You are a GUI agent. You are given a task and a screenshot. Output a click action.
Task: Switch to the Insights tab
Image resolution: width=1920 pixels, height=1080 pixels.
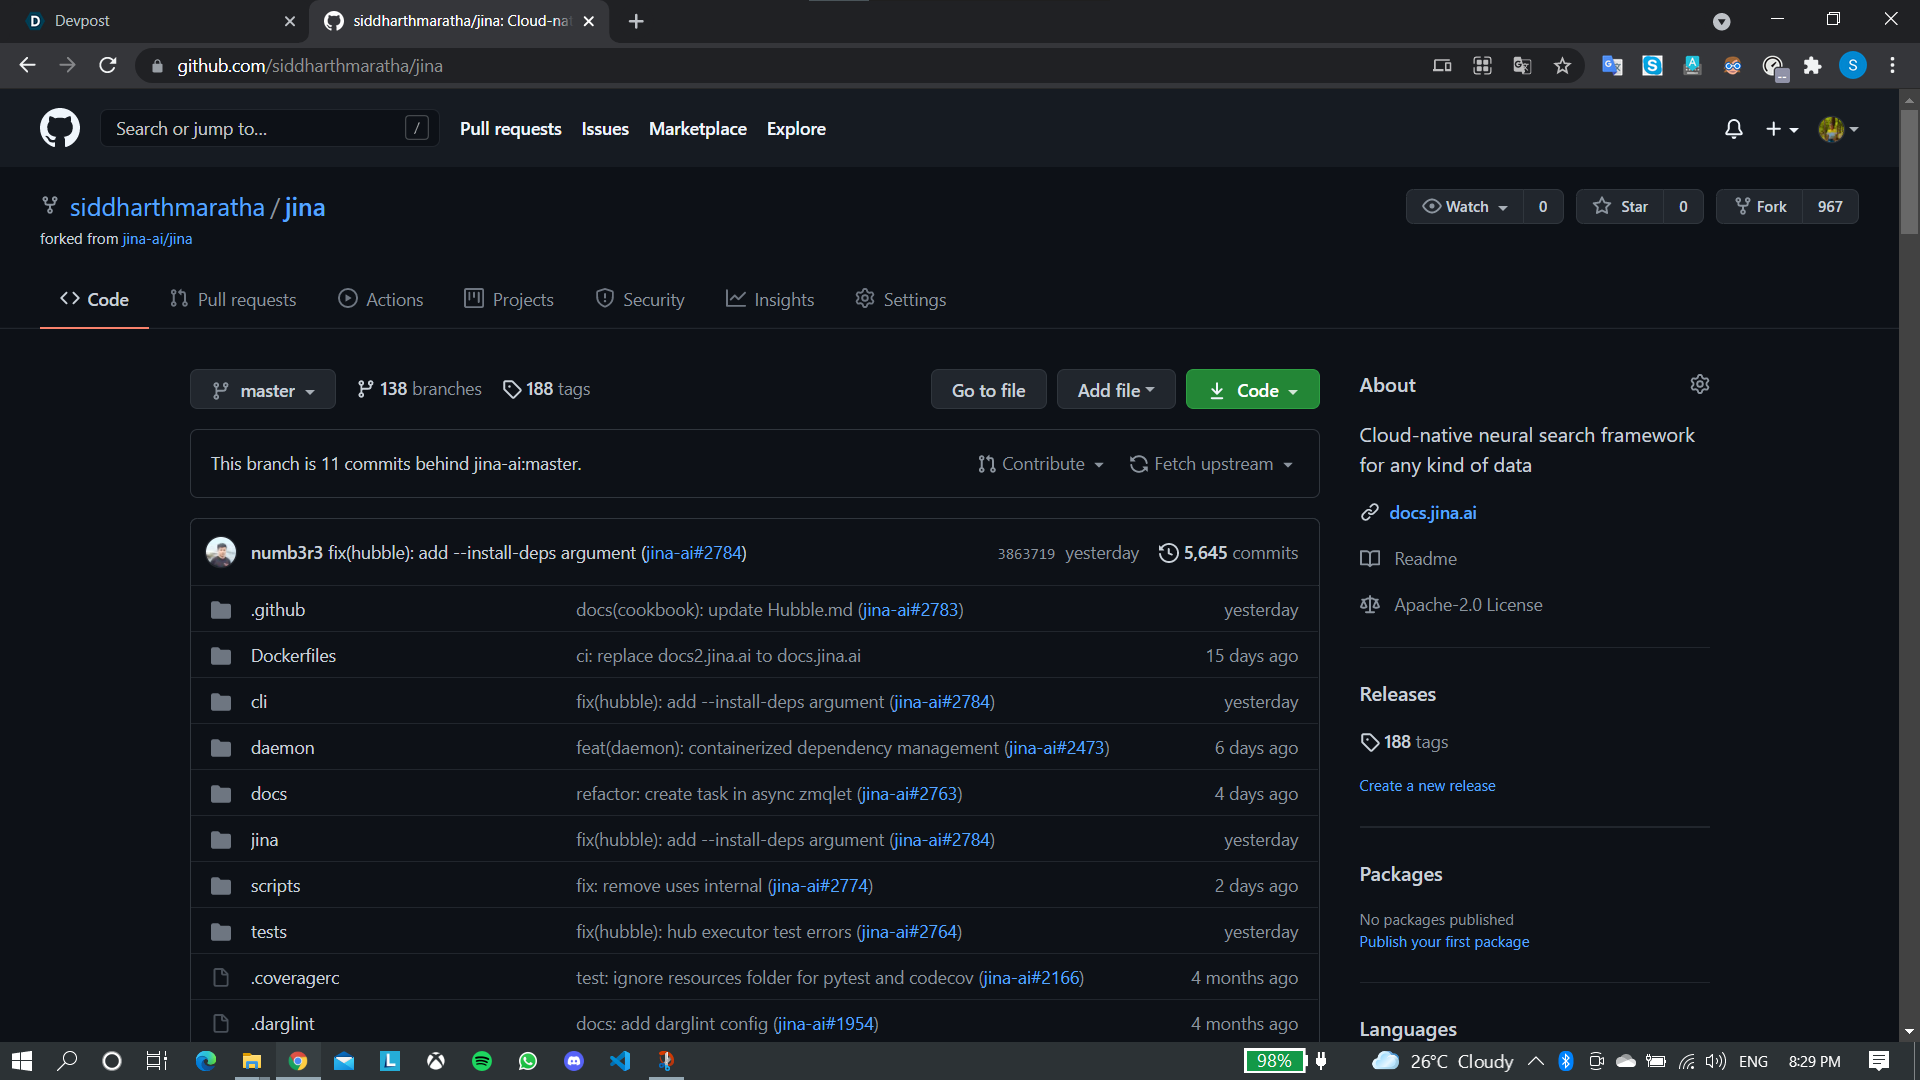770,300
